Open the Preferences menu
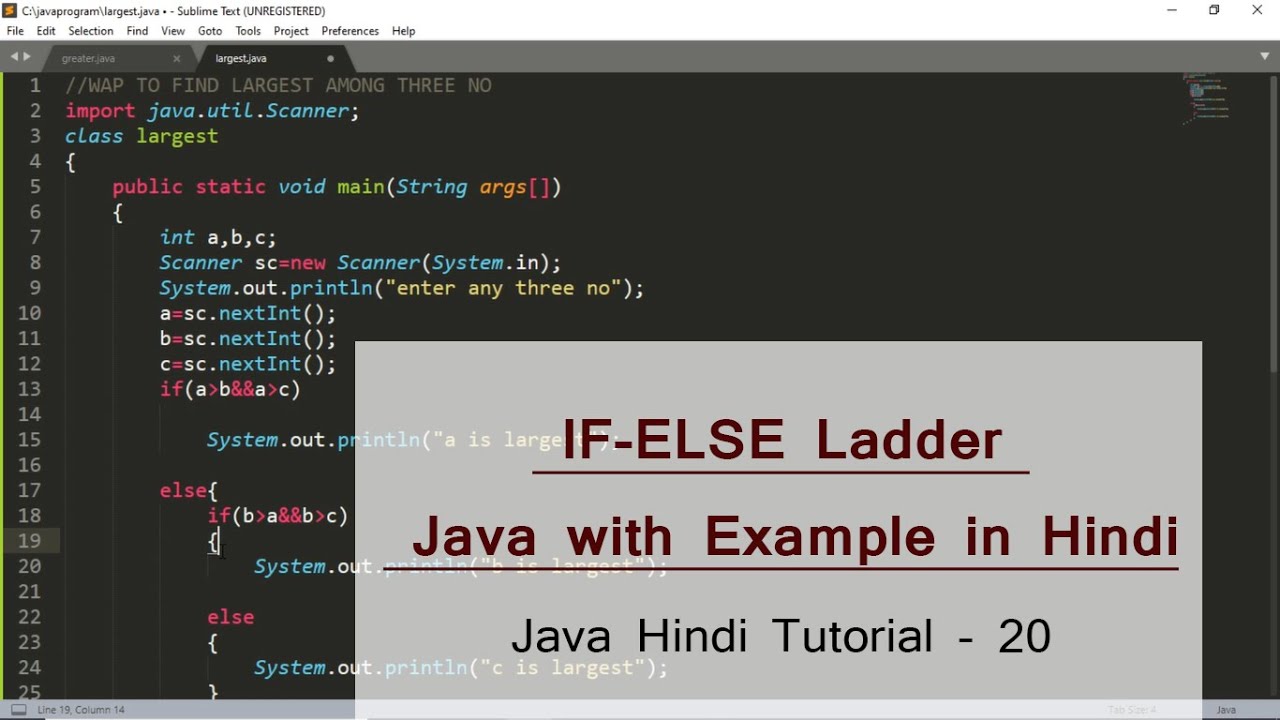 pos(350,31)
